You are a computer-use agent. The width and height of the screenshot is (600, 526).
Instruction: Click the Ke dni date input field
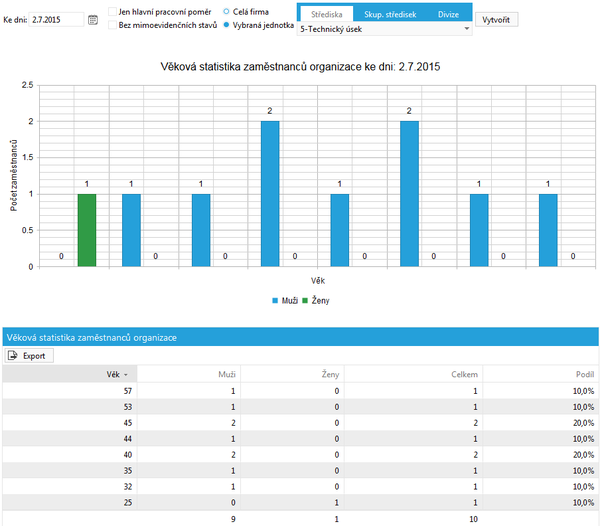56,20
